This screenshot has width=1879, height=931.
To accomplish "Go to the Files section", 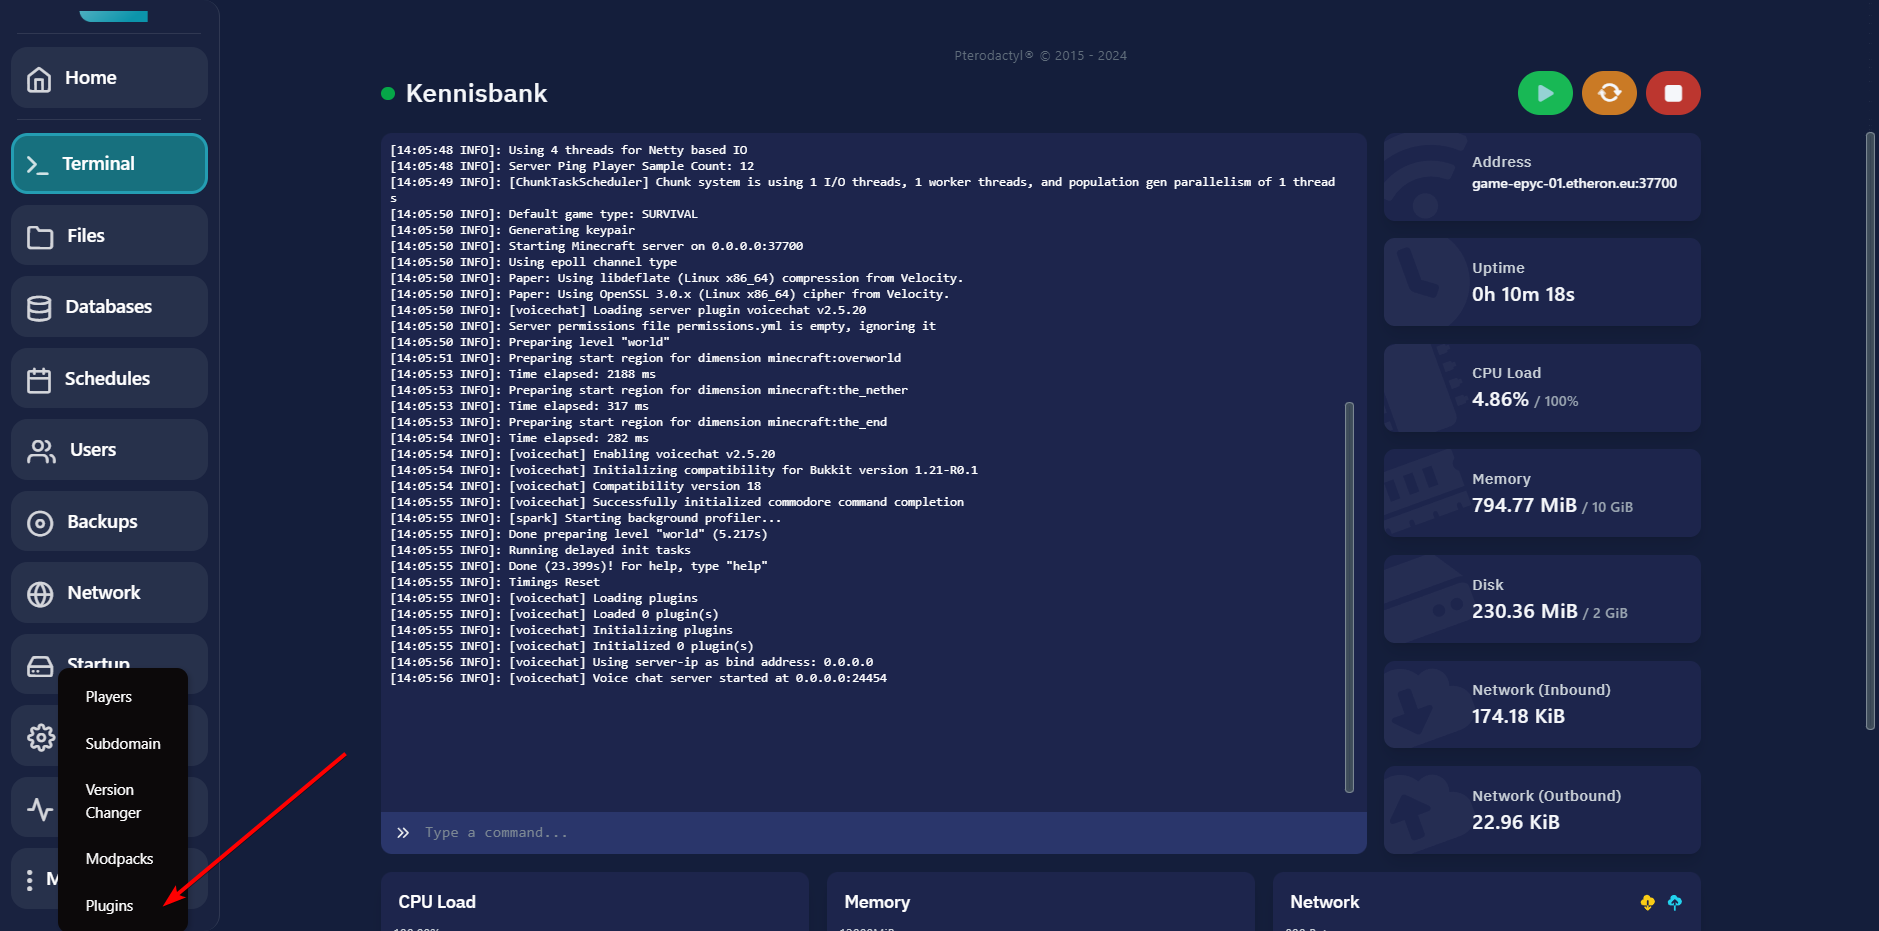I will coord(109,236).
